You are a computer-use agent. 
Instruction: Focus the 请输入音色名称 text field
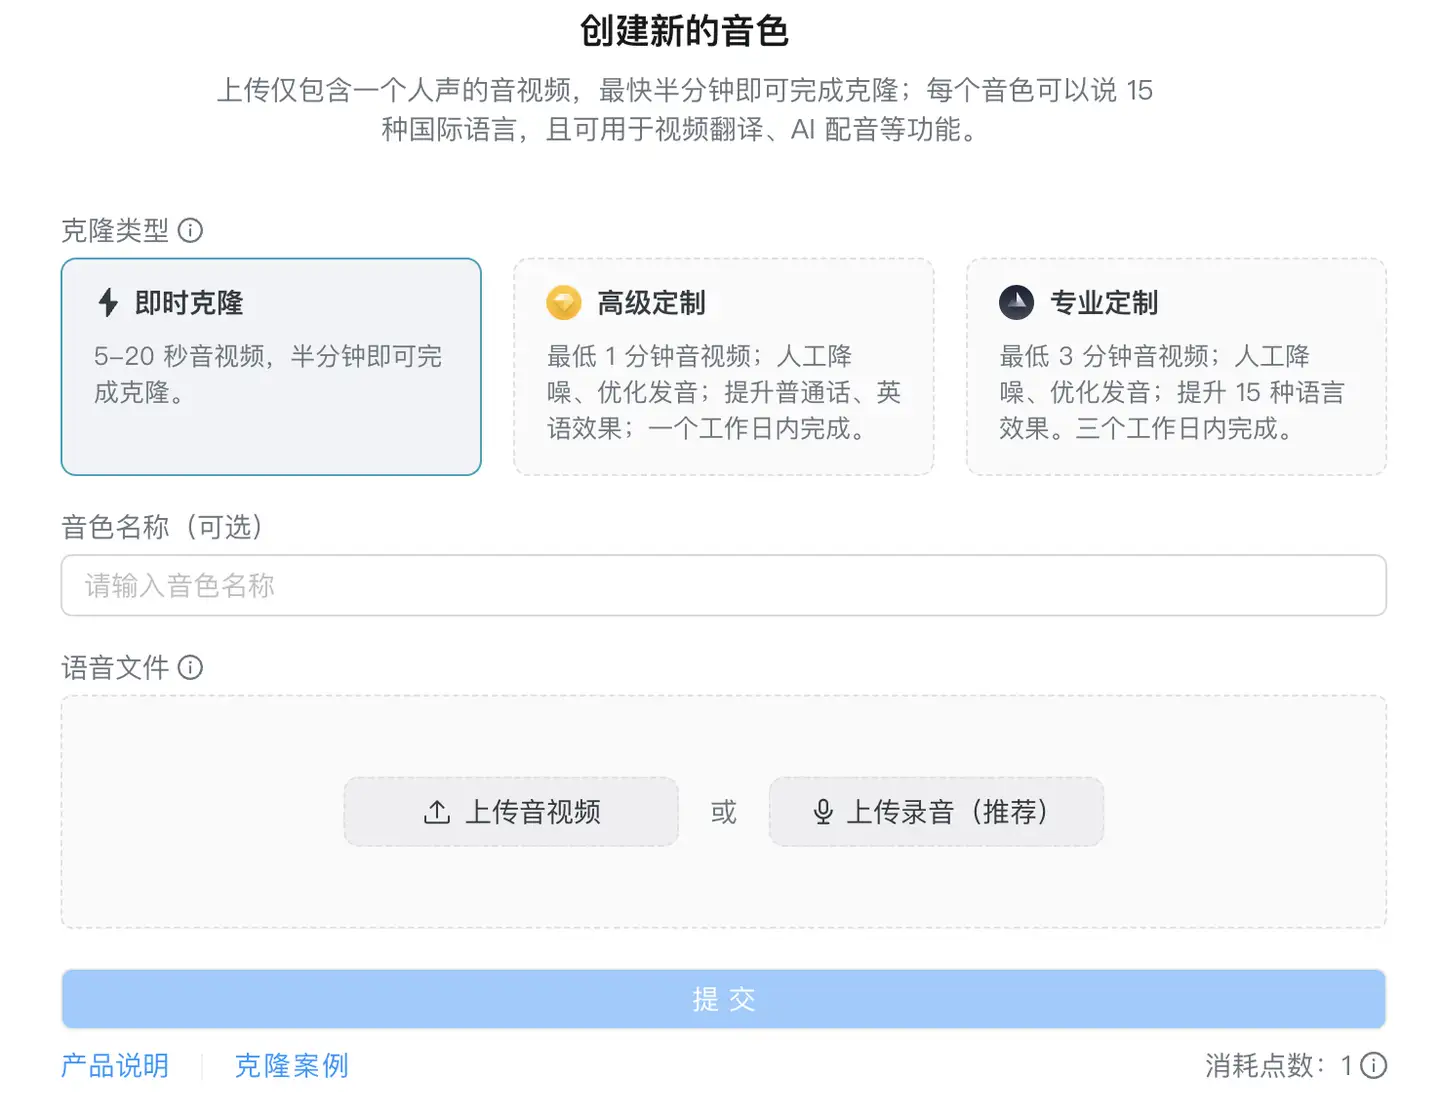(x=723, y=586)
